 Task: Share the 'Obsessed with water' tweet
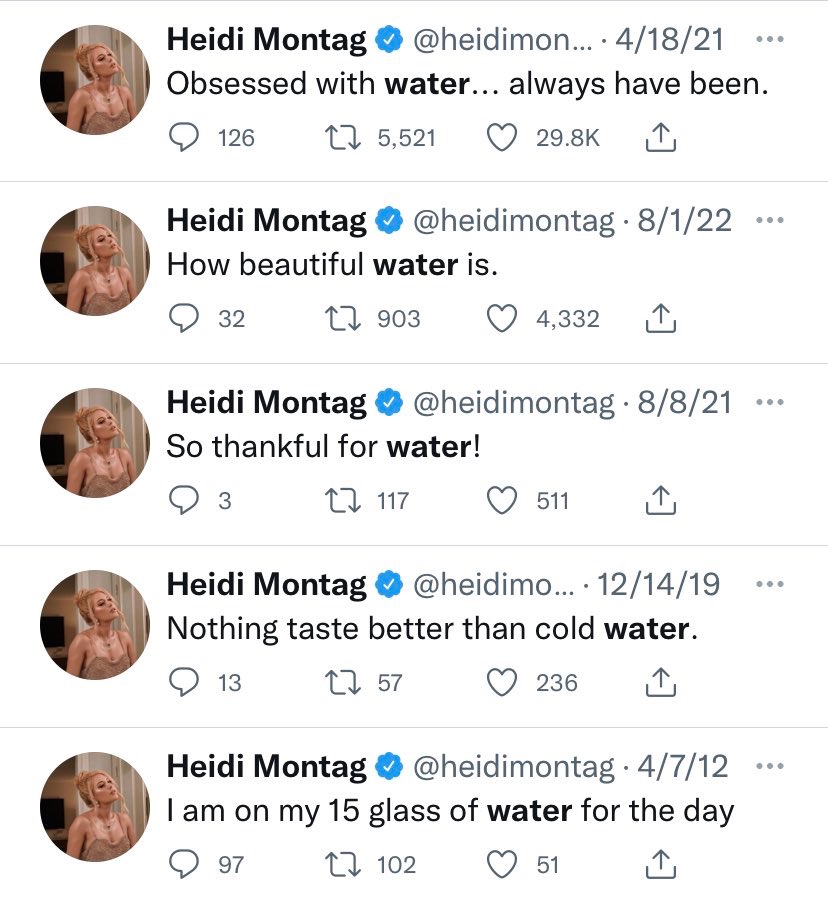[661, 138]
